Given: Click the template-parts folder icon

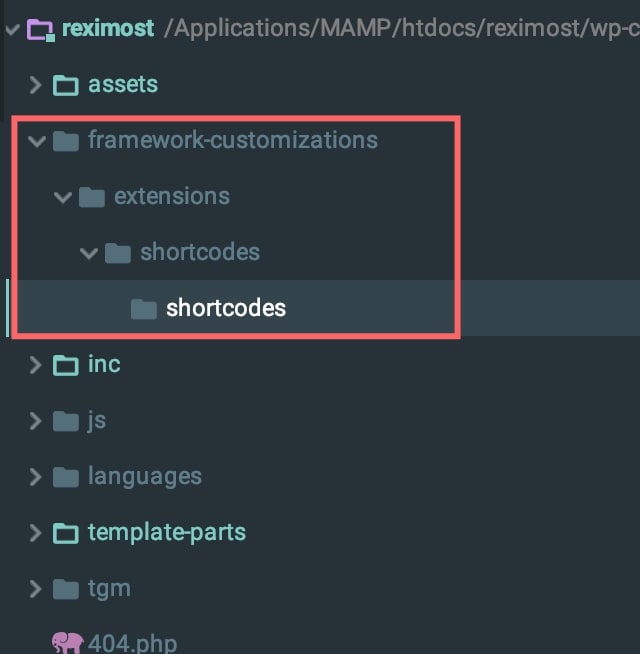Looking at the screenshot, I should pyautogui.click(x=66, y=533).
